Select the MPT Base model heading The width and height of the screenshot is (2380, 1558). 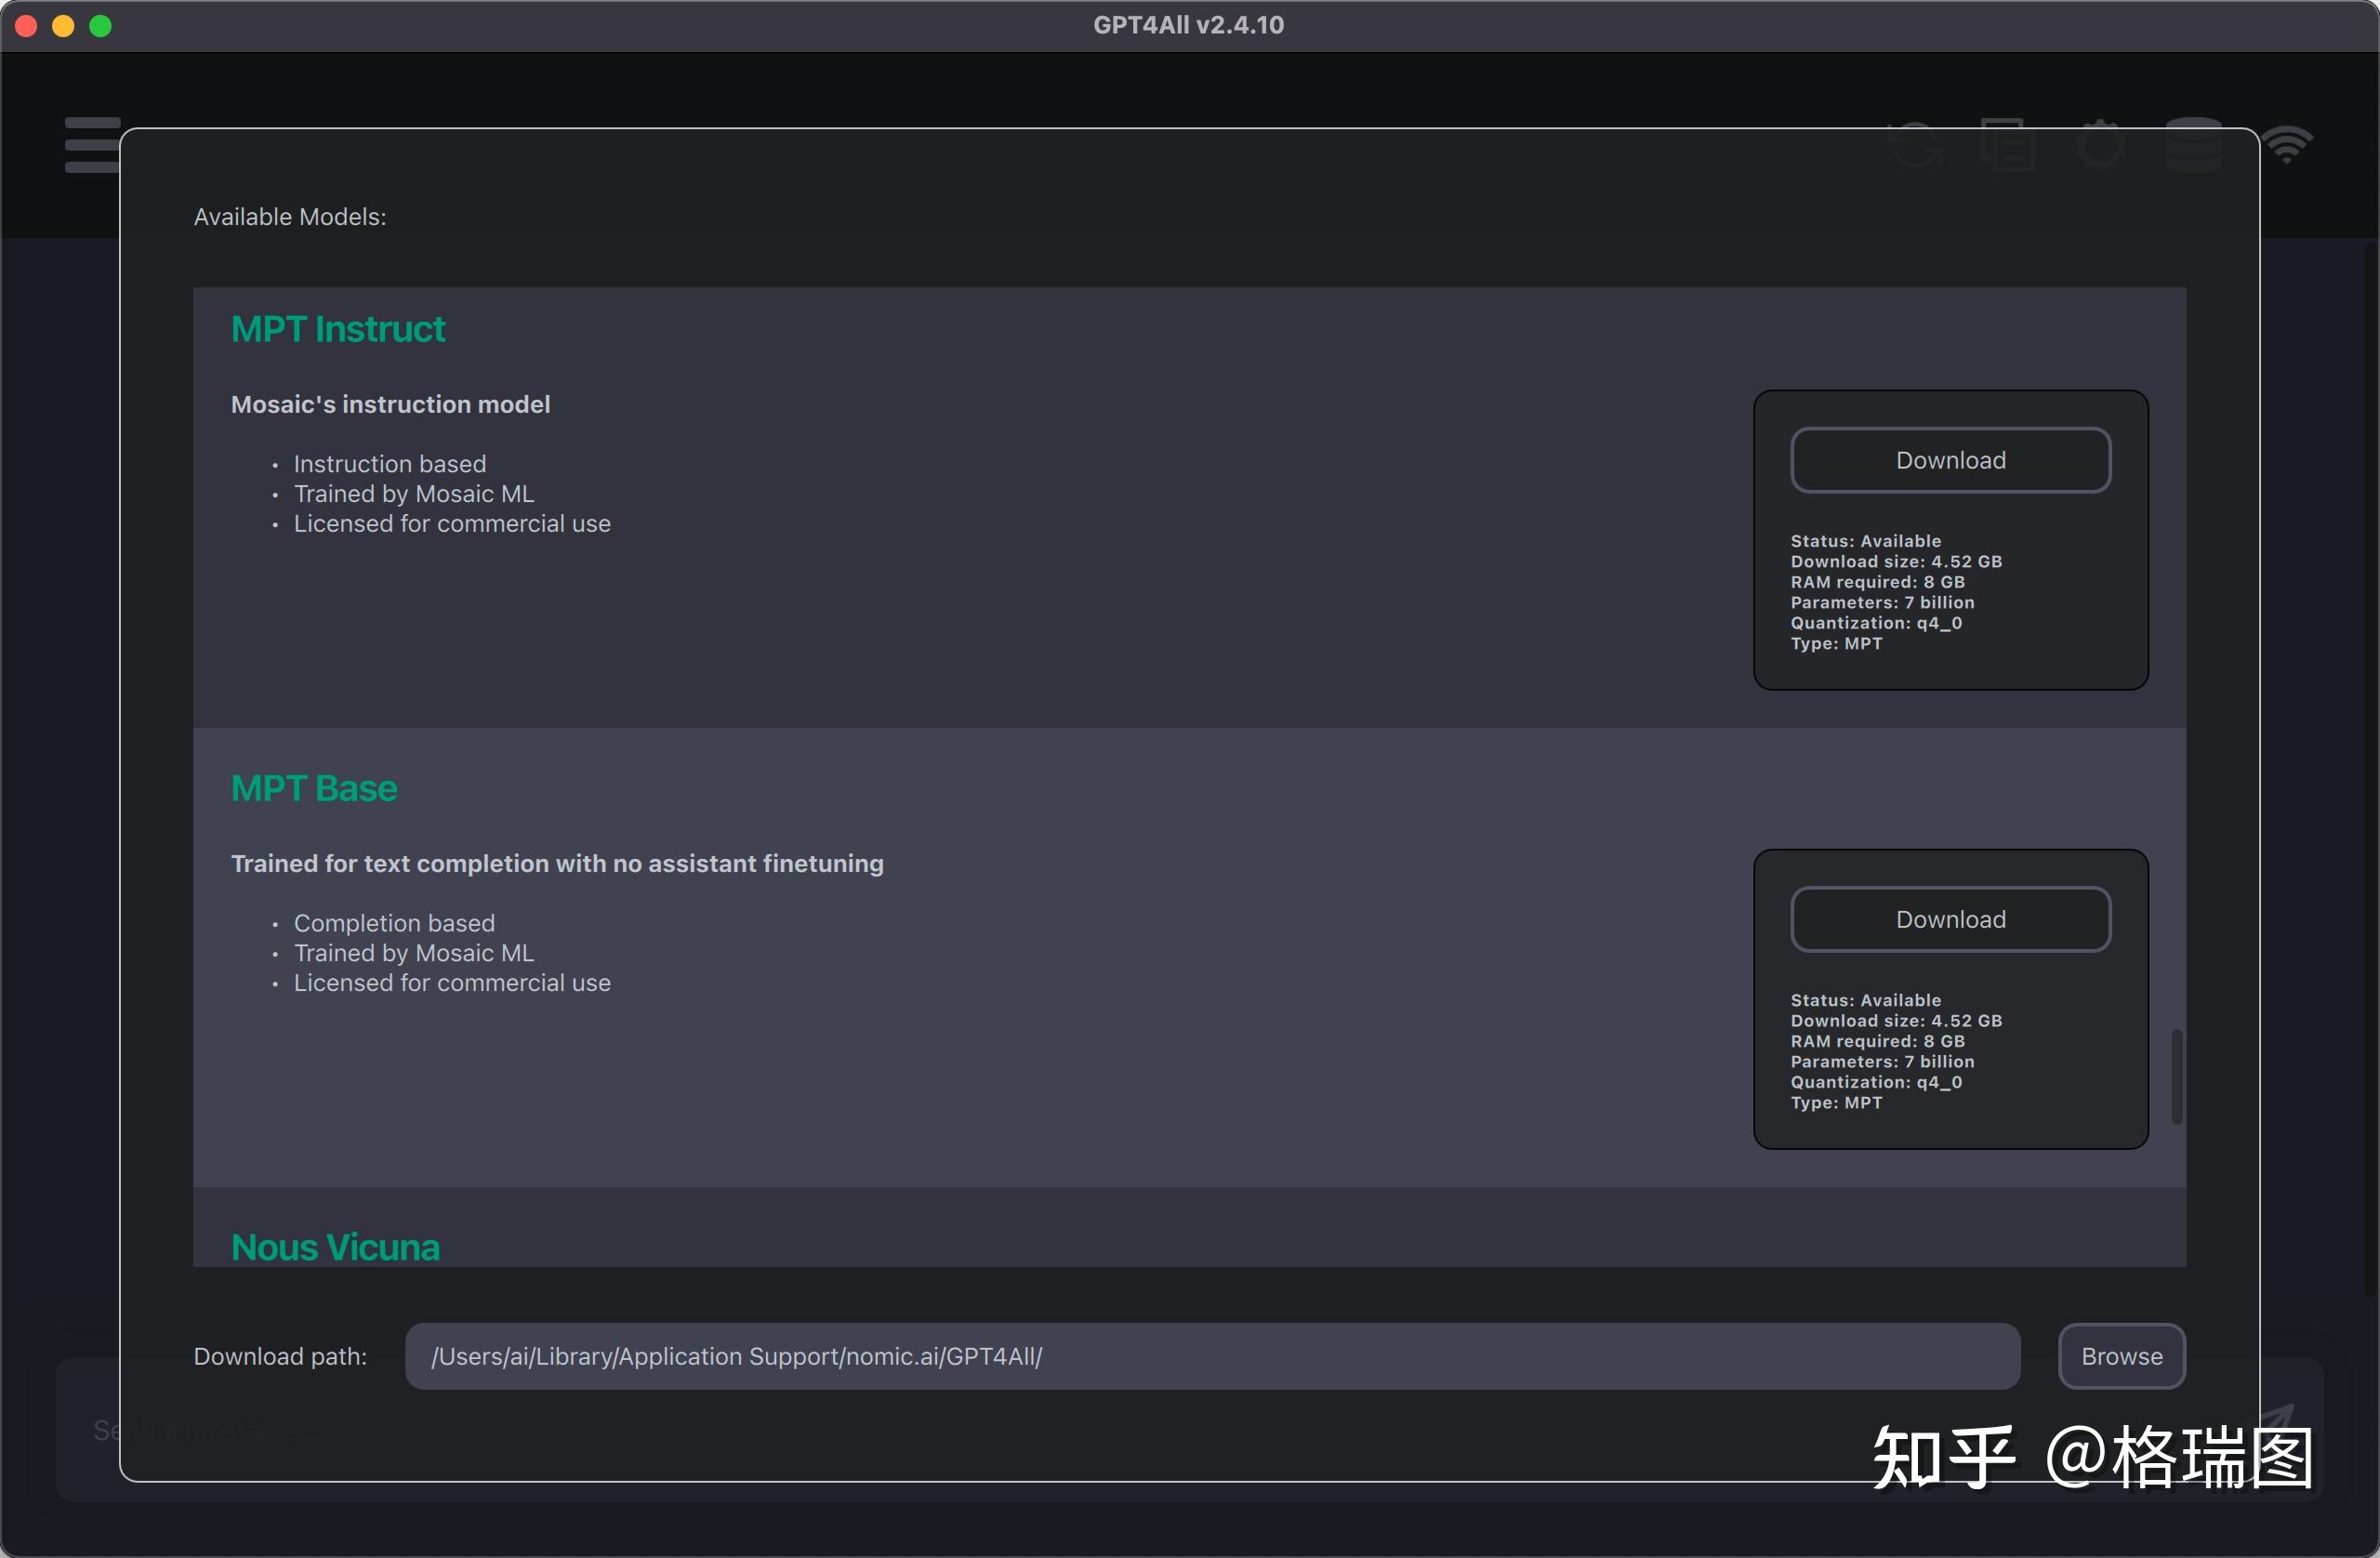[314, 788]
